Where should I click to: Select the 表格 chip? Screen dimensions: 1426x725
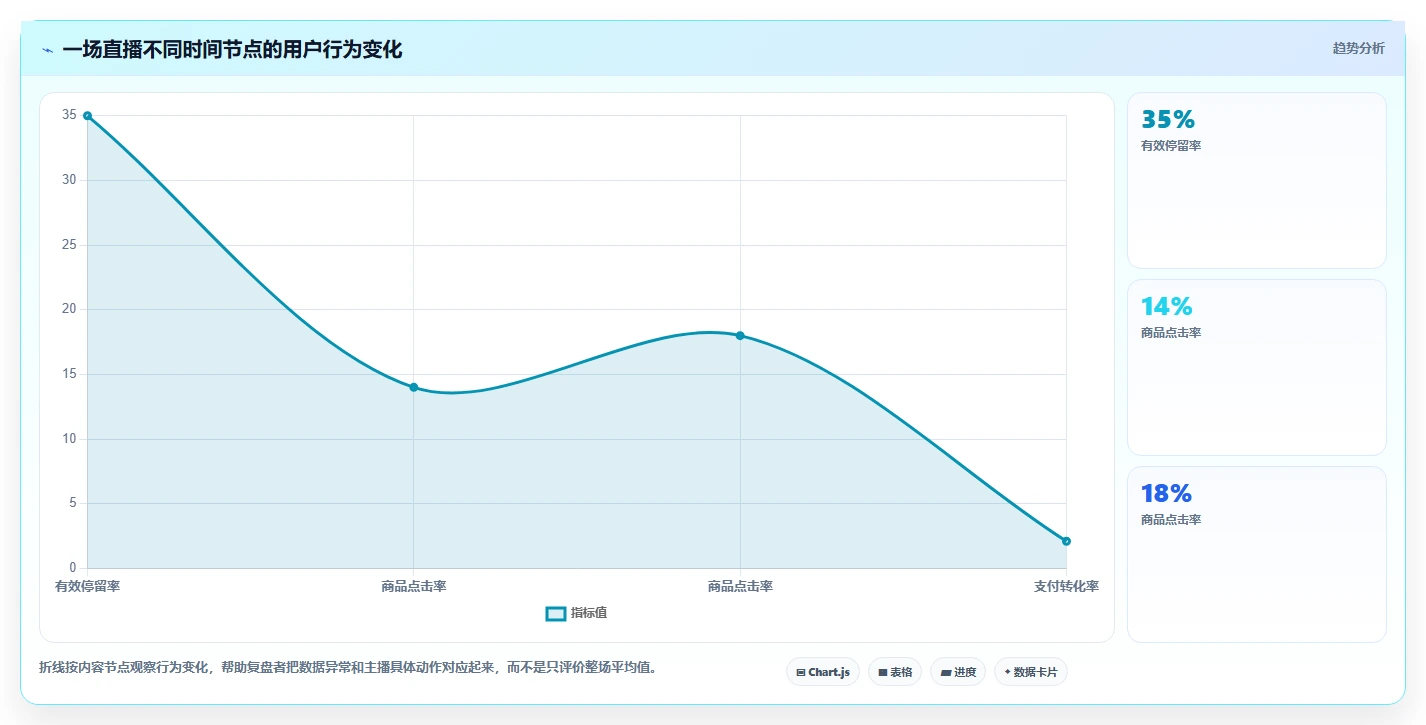click(895, 672)
